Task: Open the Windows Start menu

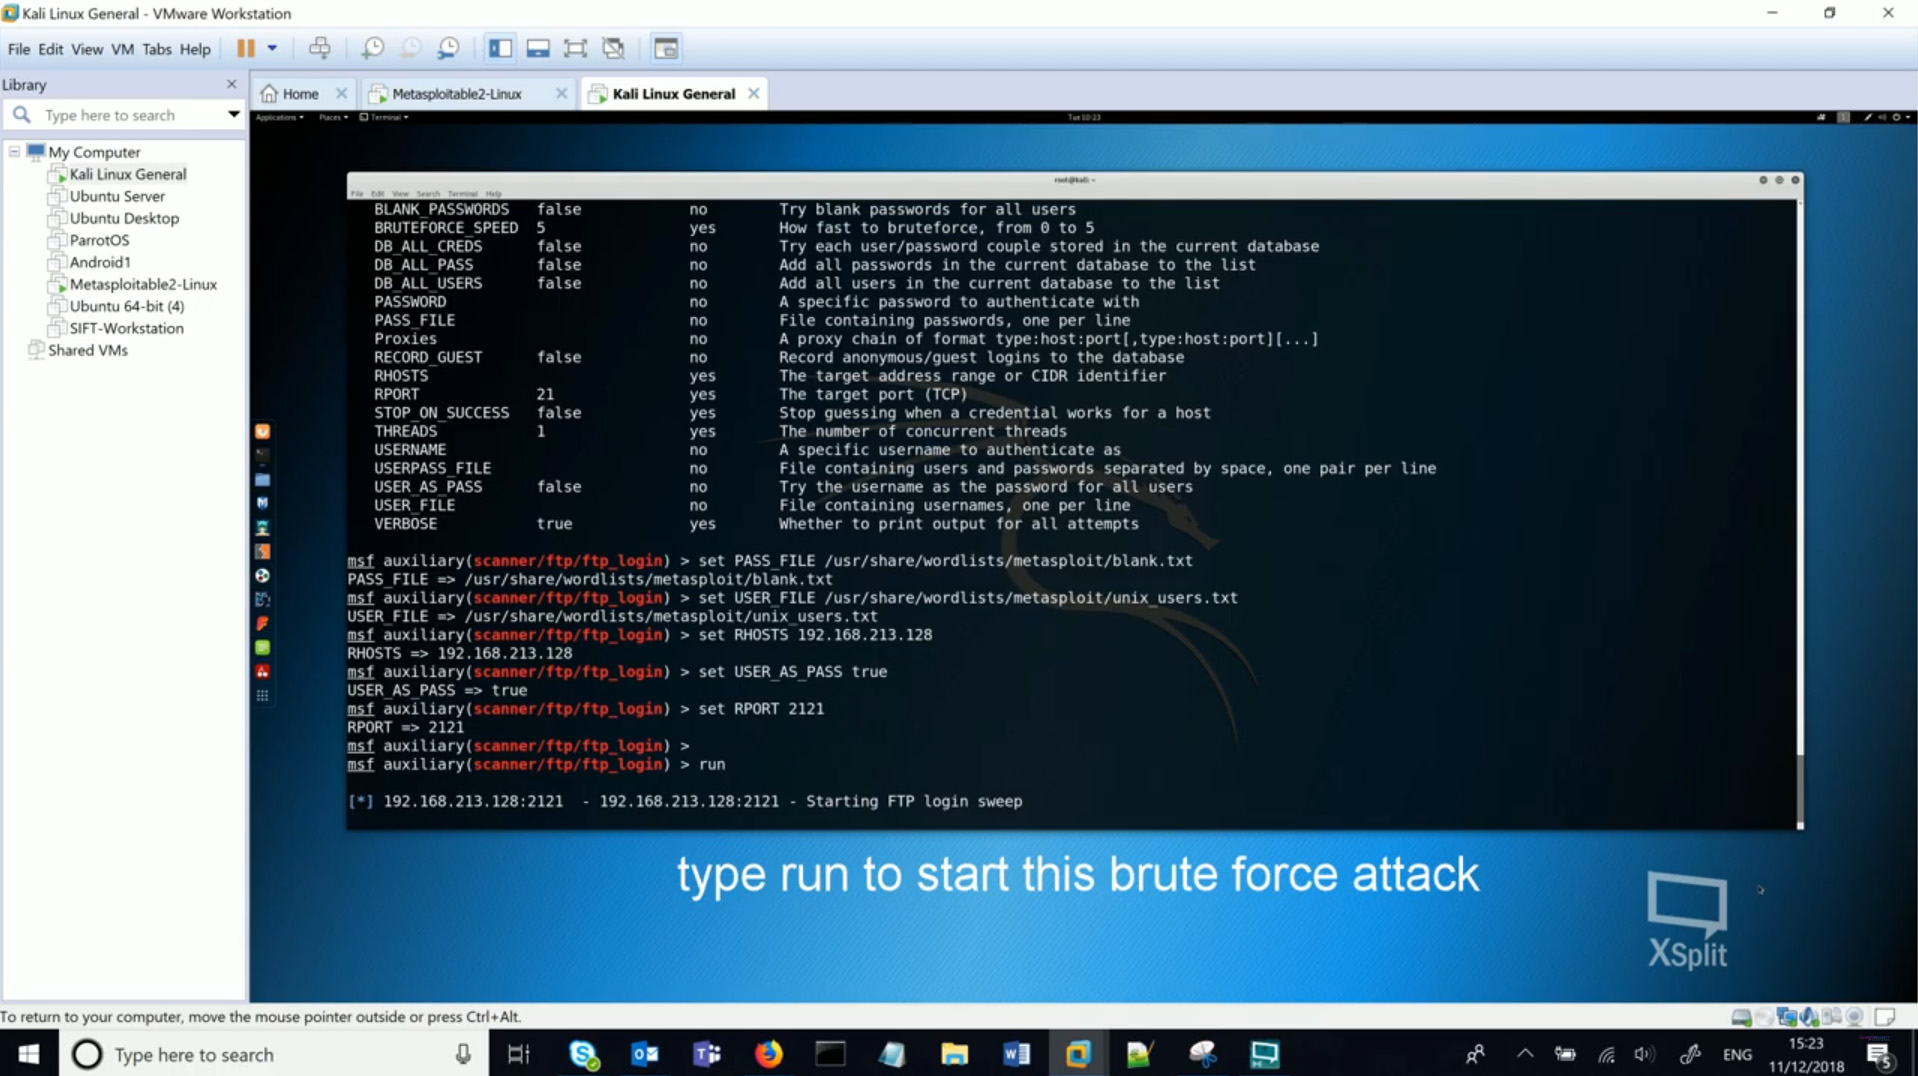Action: click(x=28, y=1054)
